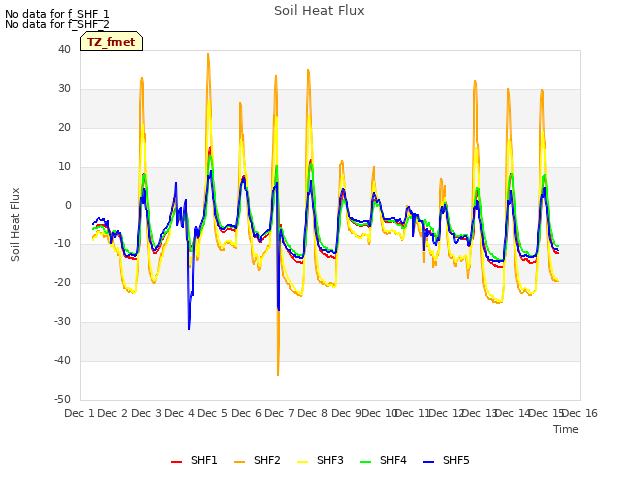Click the -30 y-axis tick label
The image size is (640, 480).
point(63,322)
